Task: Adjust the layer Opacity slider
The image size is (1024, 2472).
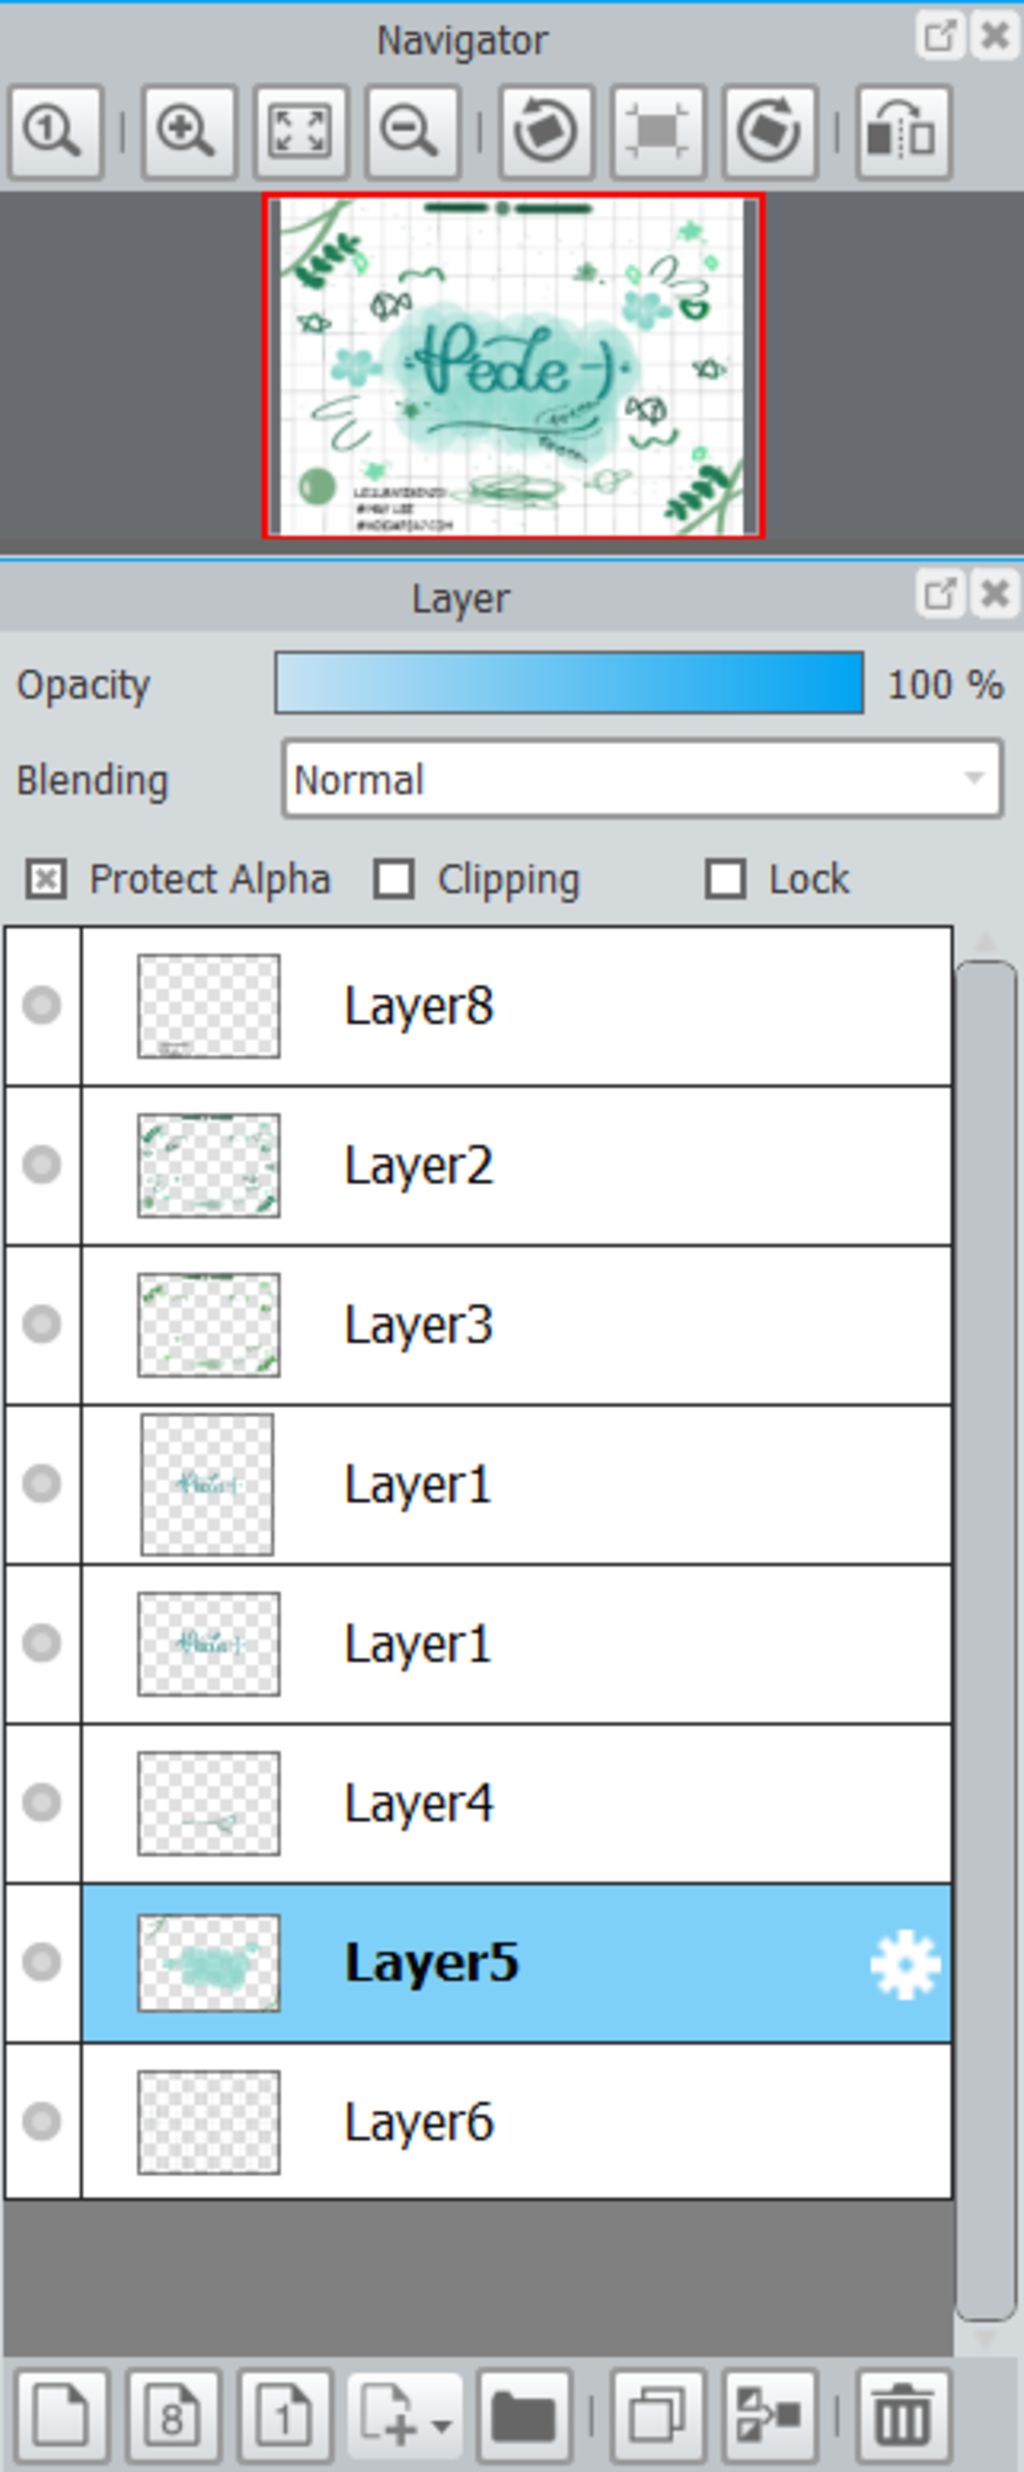Action: tap(568, 684)
